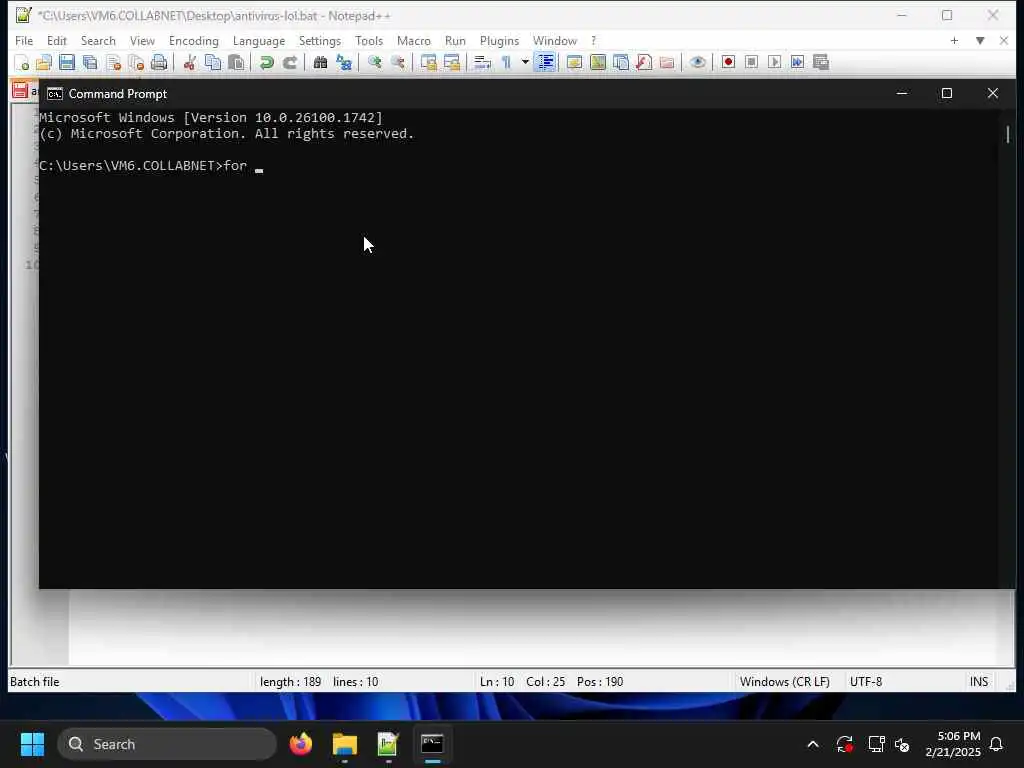Click the Batch file label in status bar

click(35, 682)
